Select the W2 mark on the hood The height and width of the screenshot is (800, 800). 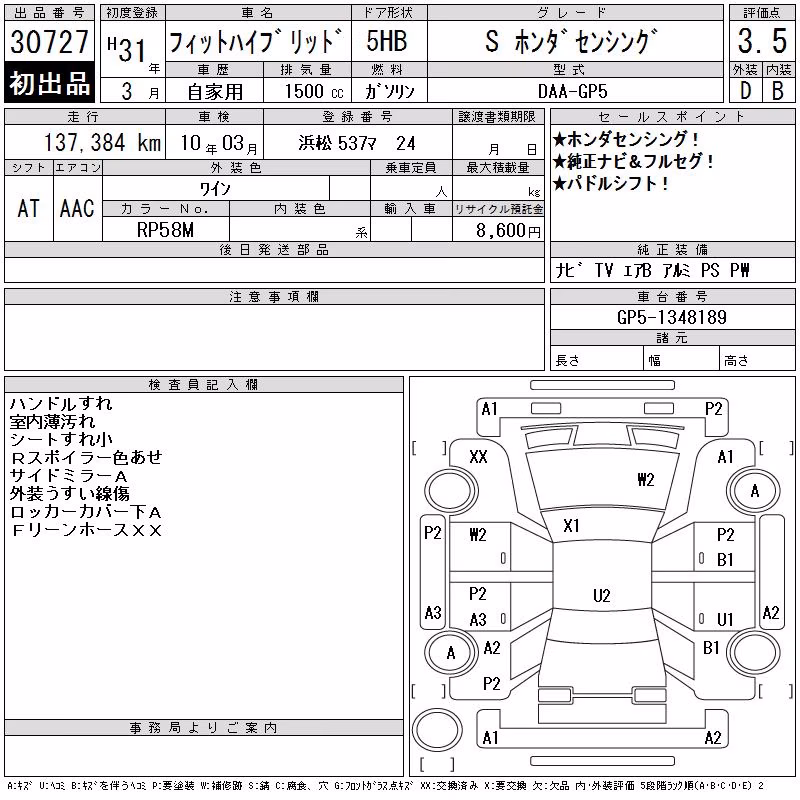click(645, 480)
